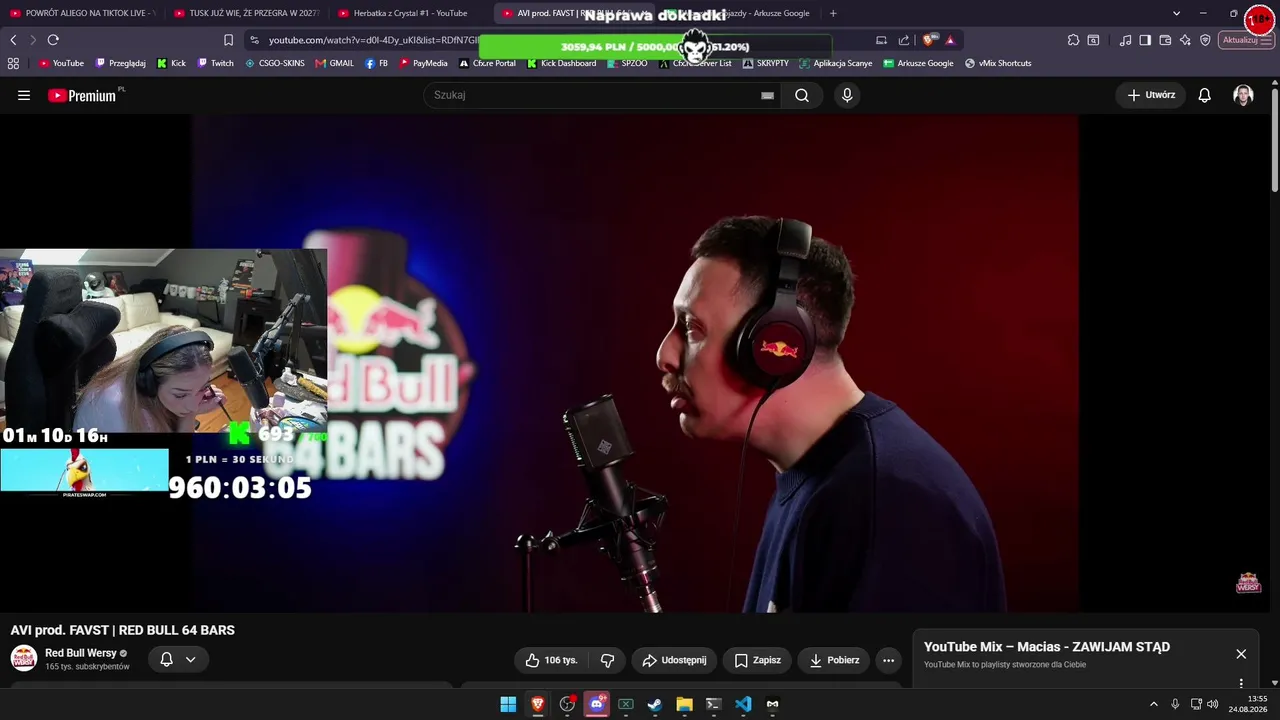Switch to Herbatka z Crystal #1 tab
Viewport: 1280px width, 720px height.
pos(410,13)
